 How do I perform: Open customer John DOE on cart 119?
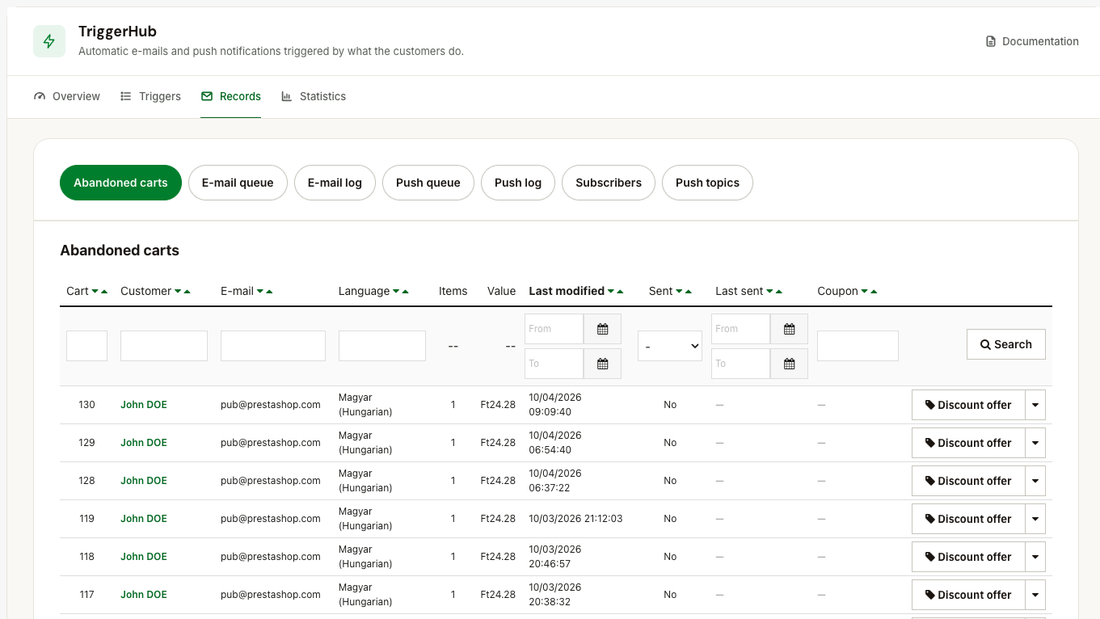point(144,519)
